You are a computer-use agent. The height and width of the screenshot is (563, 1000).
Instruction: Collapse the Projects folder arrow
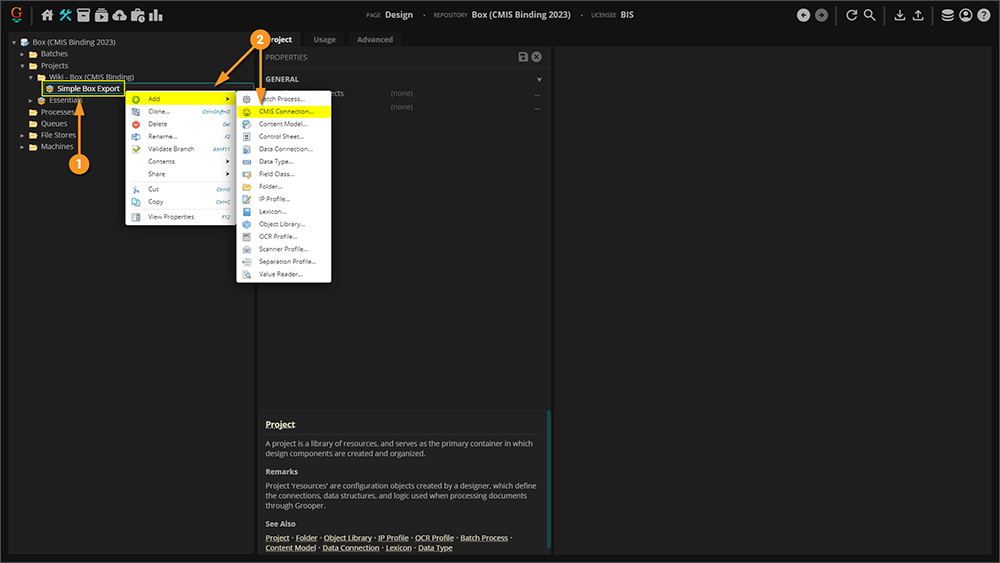pos(22,66)
